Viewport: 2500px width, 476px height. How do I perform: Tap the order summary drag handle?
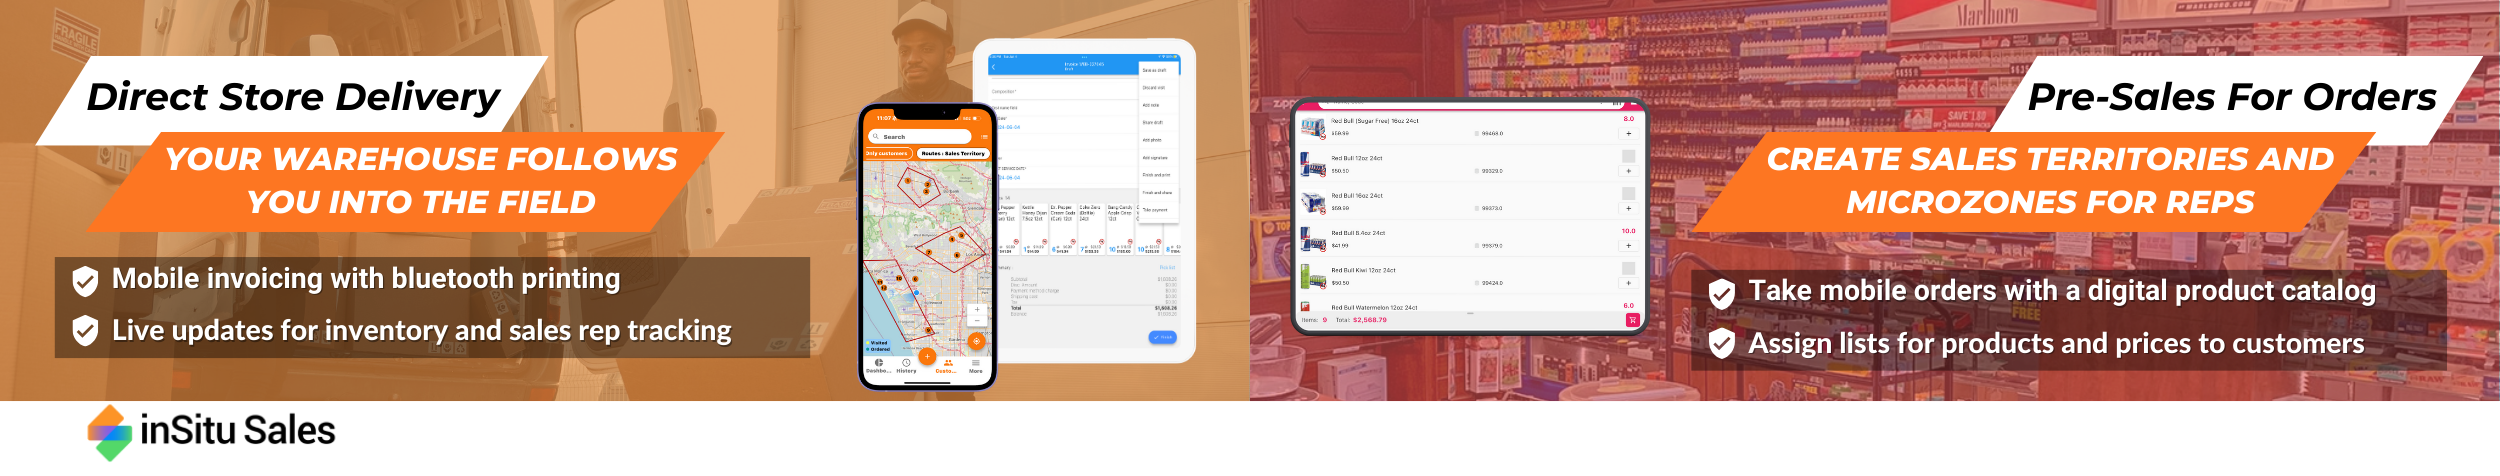1470,314
